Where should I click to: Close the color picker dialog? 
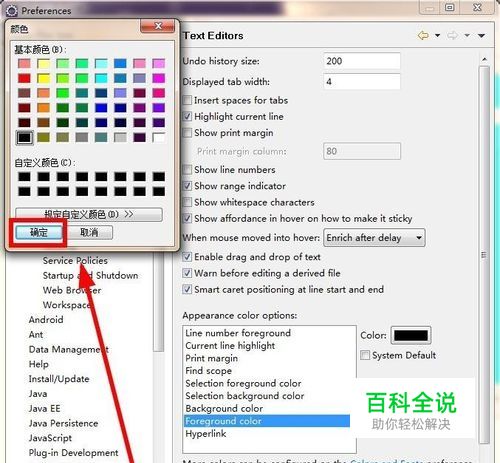point(158,26)
